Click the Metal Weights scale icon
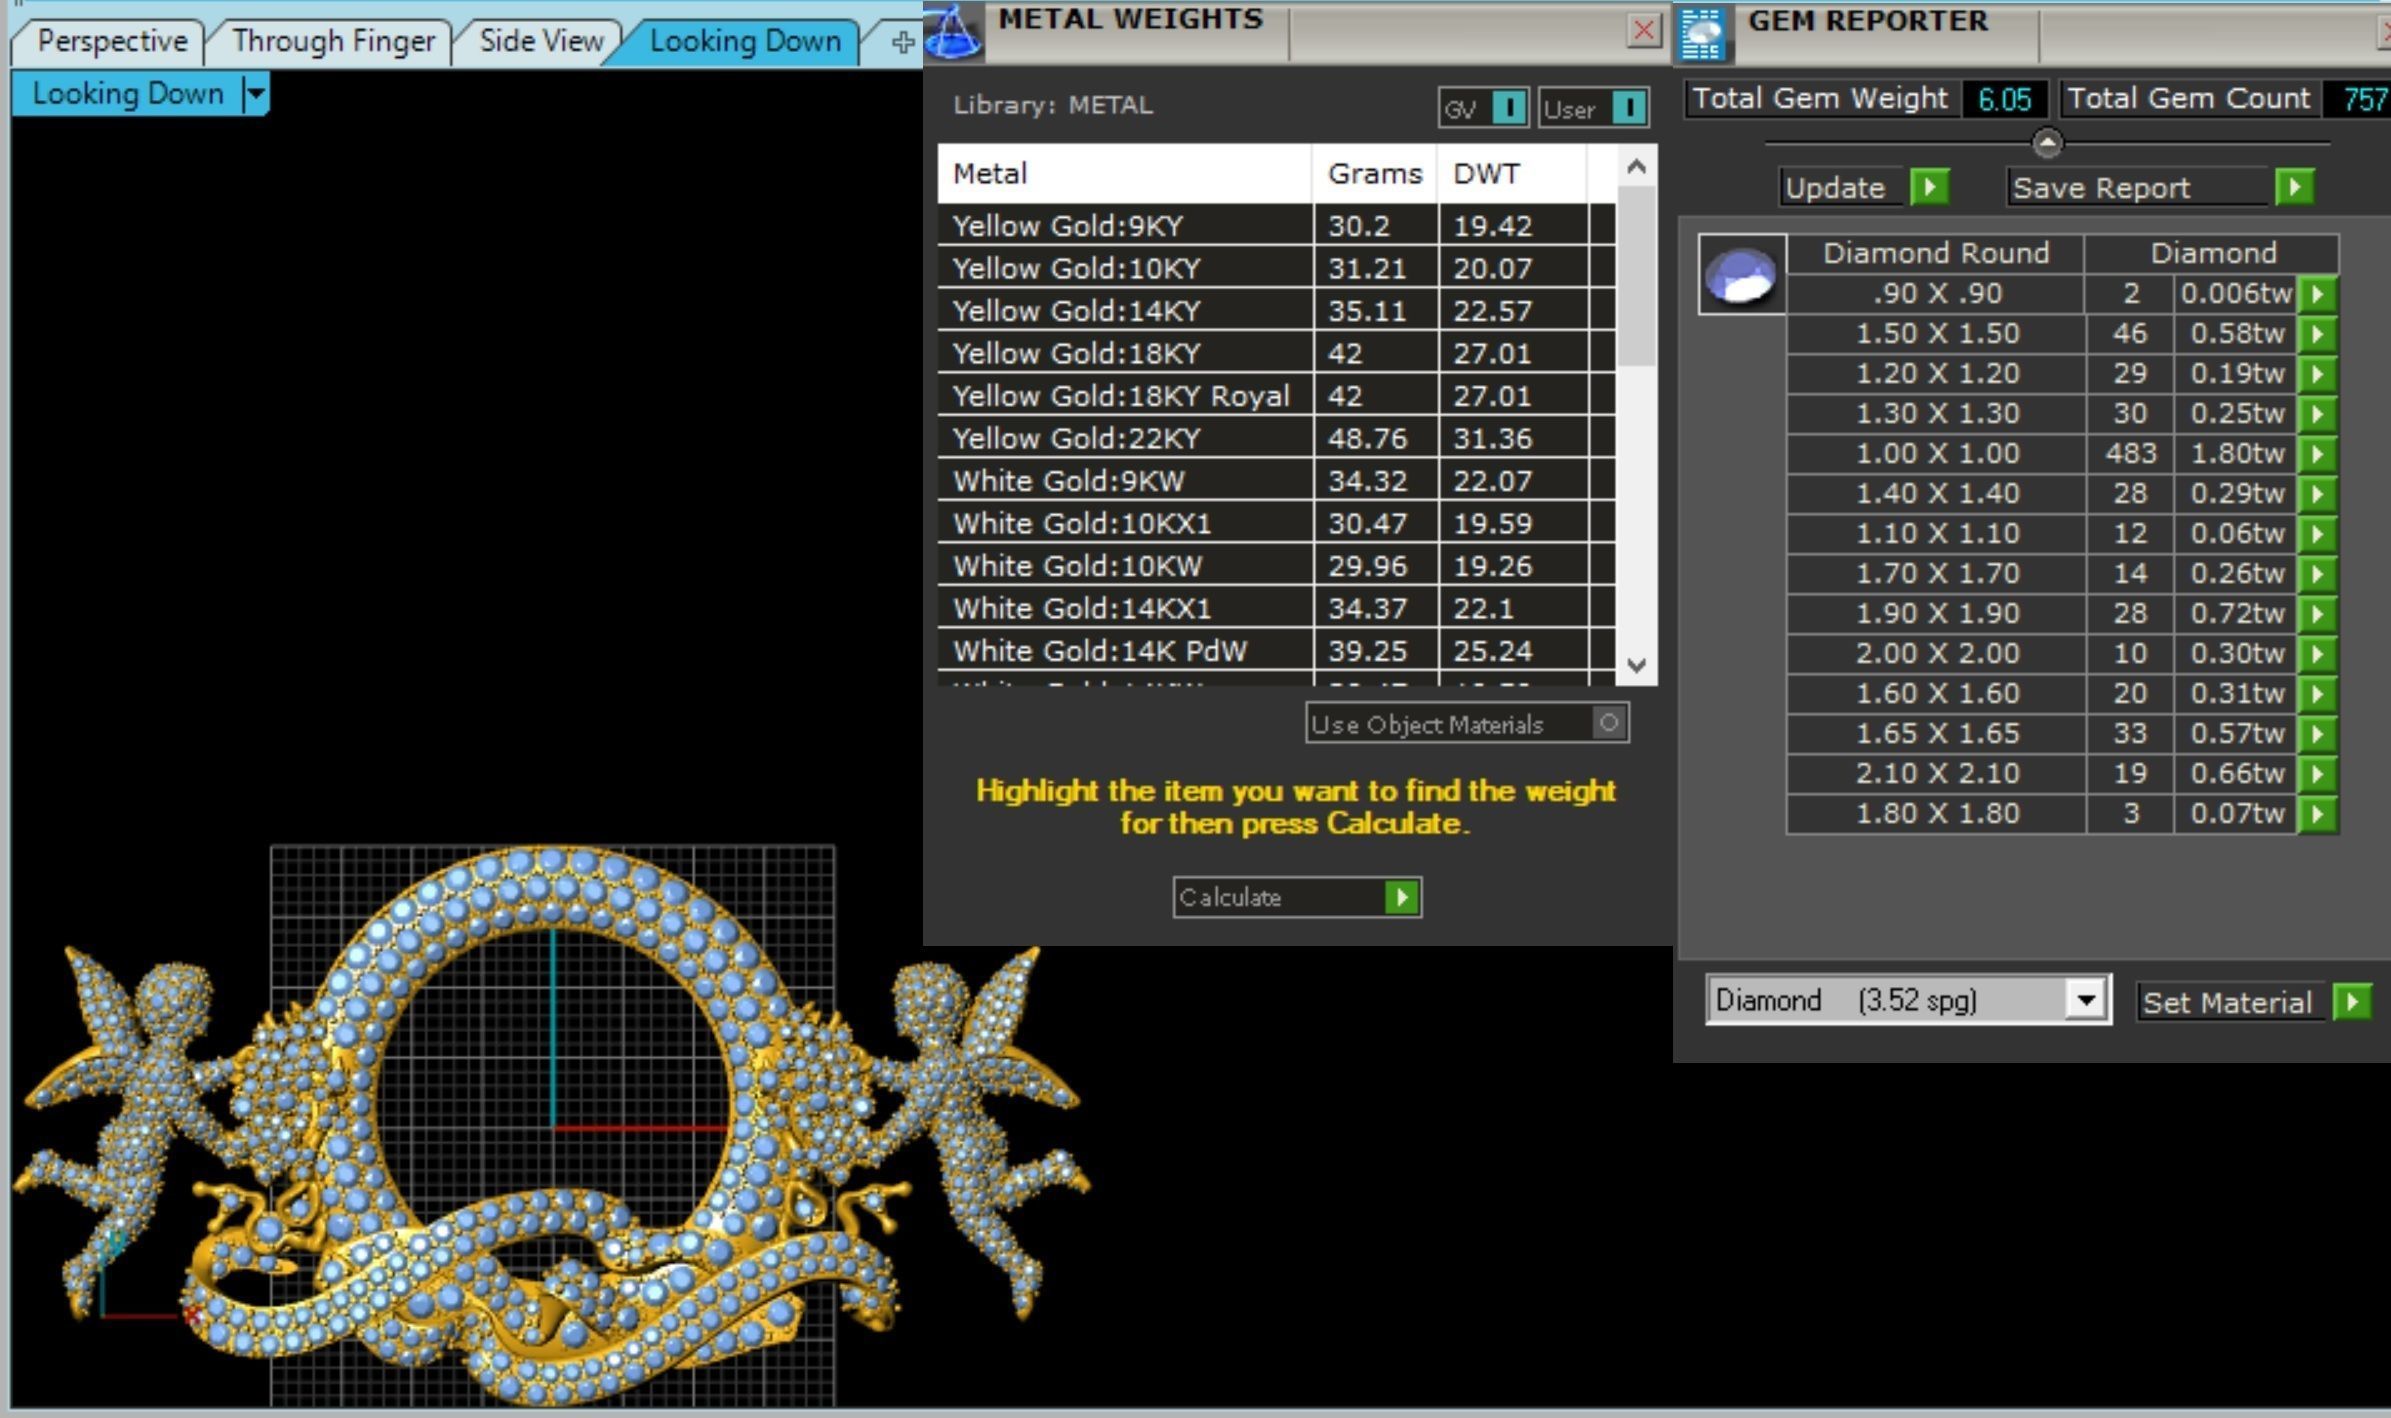The image size is (2391, 1418). [x=952, y=31]
